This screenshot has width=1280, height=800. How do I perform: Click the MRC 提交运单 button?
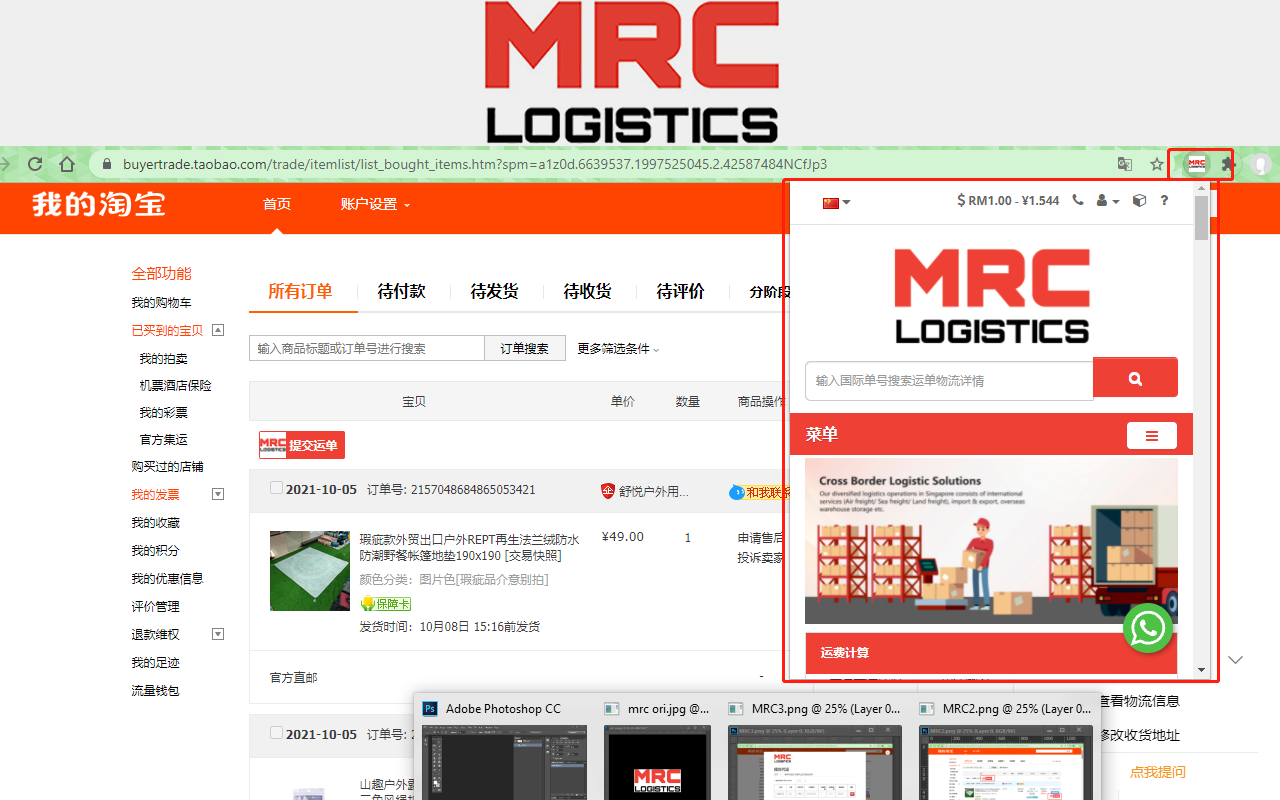pyautogui.click(x=302, y=445)
